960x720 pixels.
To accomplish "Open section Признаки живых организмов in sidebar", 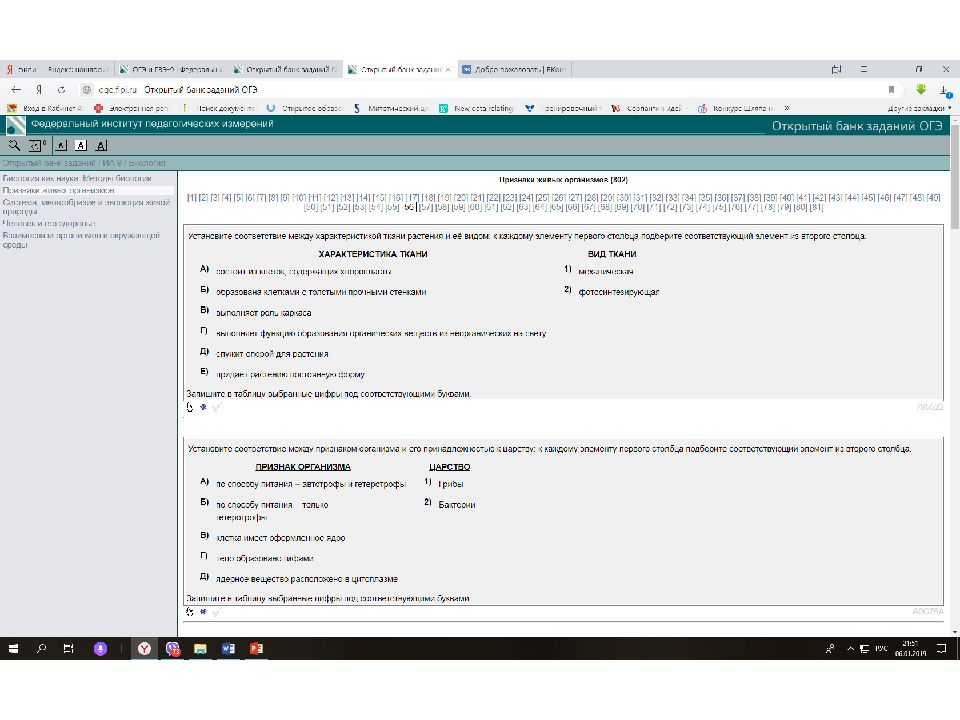I will point(59,190).
